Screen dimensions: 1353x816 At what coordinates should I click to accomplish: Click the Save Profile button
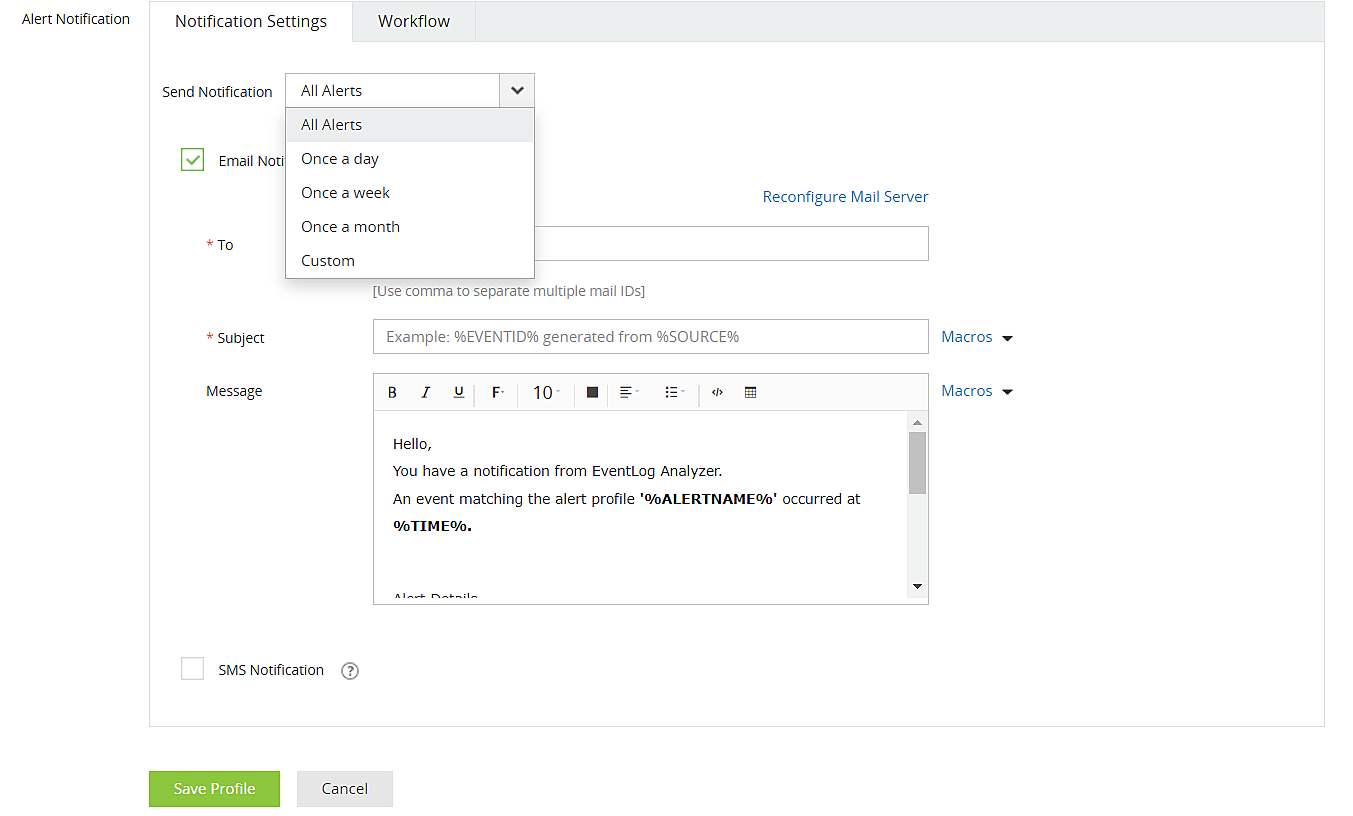coord(214,789)
